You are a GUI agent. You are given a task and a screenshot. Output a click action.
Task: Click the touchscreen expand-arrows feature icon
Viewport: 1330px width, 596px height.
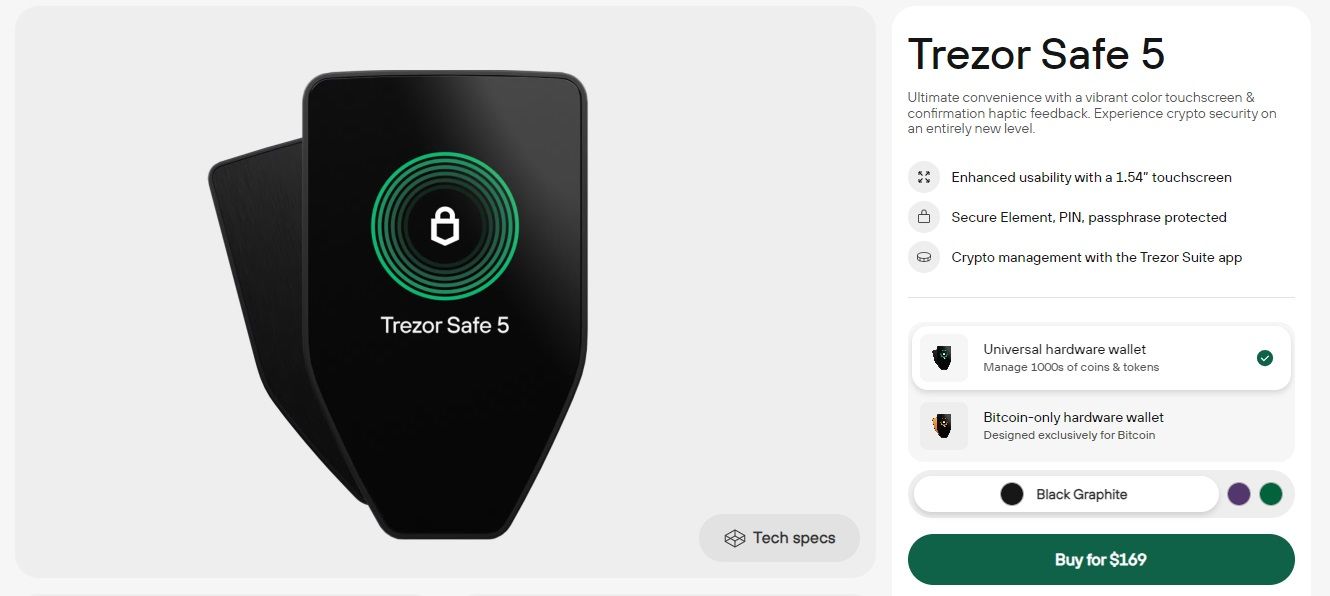[924, 177]
